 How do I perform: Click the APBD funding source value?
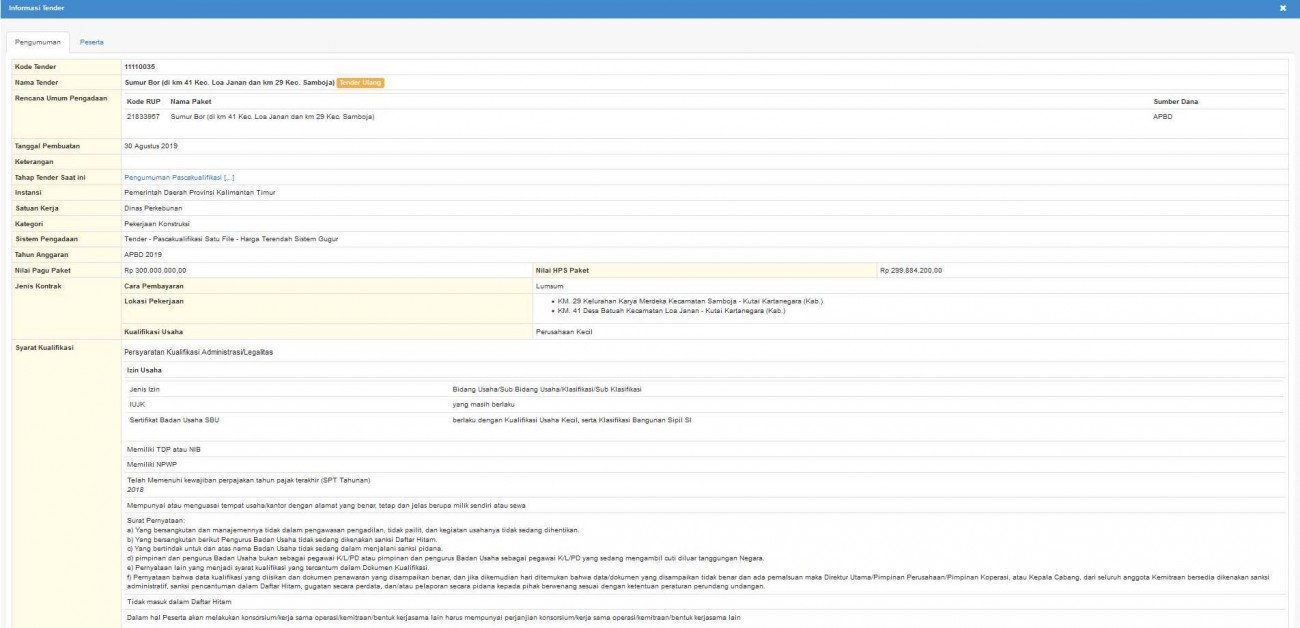(1162, 117)
